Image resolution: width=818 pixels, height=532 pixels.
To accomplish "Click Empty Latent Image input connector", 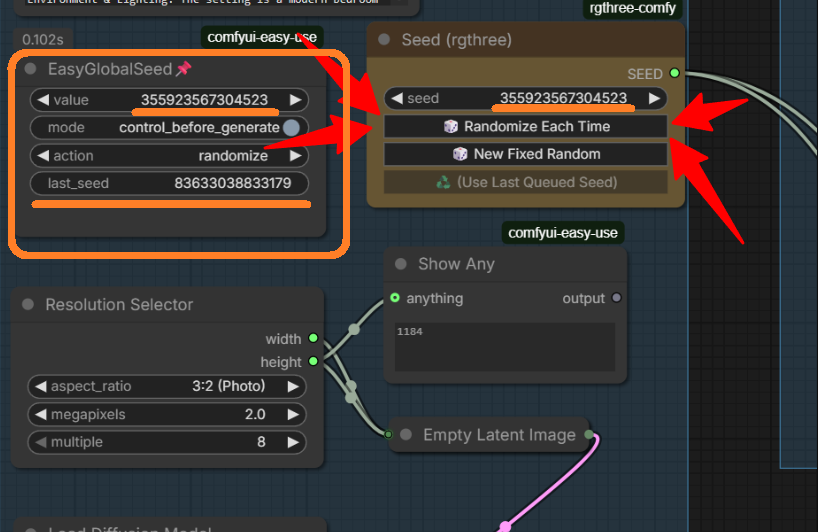I will pyautogui.click(x=388, y=434).
